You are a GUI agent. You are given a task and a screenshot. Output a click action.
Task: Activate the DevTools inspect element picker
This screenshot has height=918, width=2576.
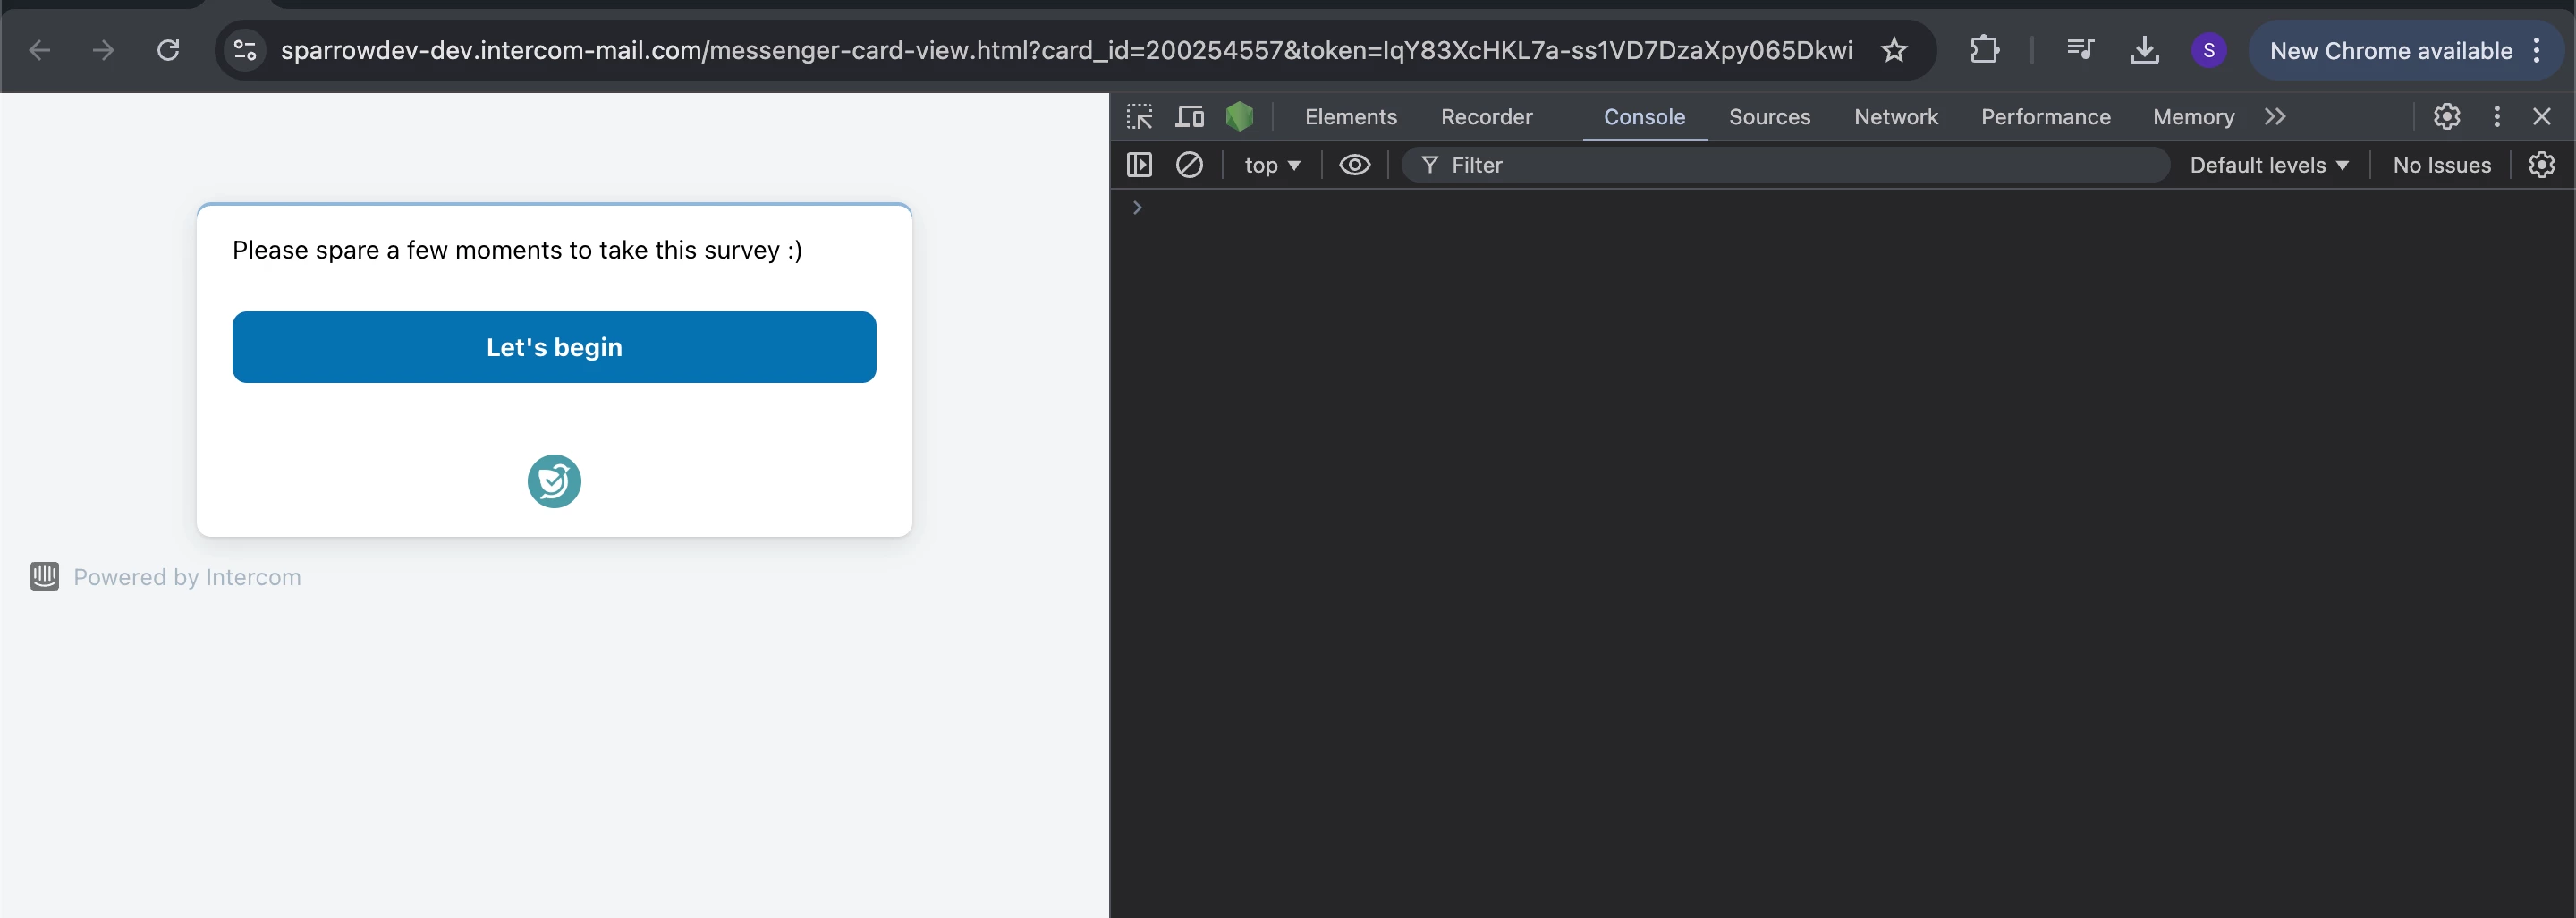click(x=1139, y=117)
